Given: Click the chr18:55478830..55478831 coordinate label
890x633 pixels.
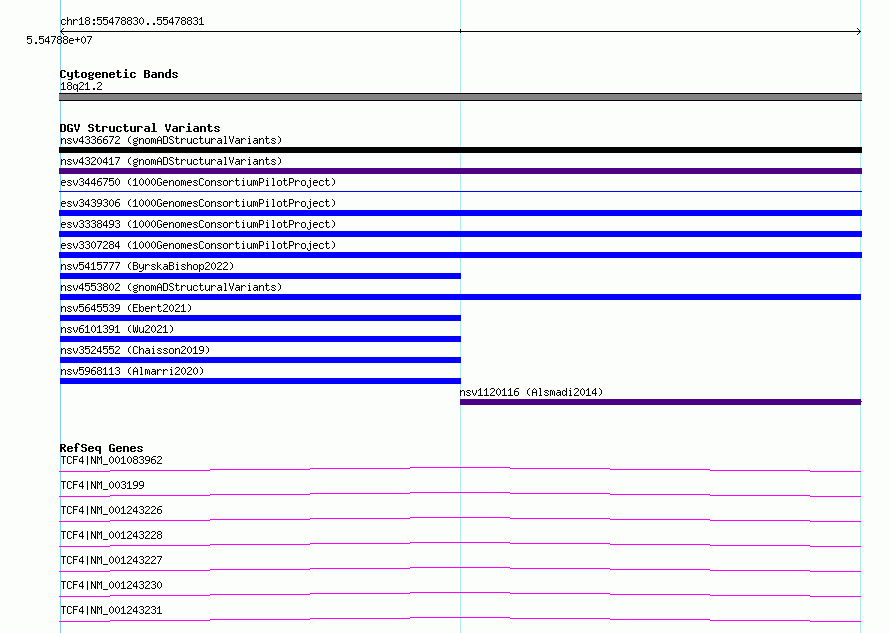Looking at the screenshot, I should [132, 22].
